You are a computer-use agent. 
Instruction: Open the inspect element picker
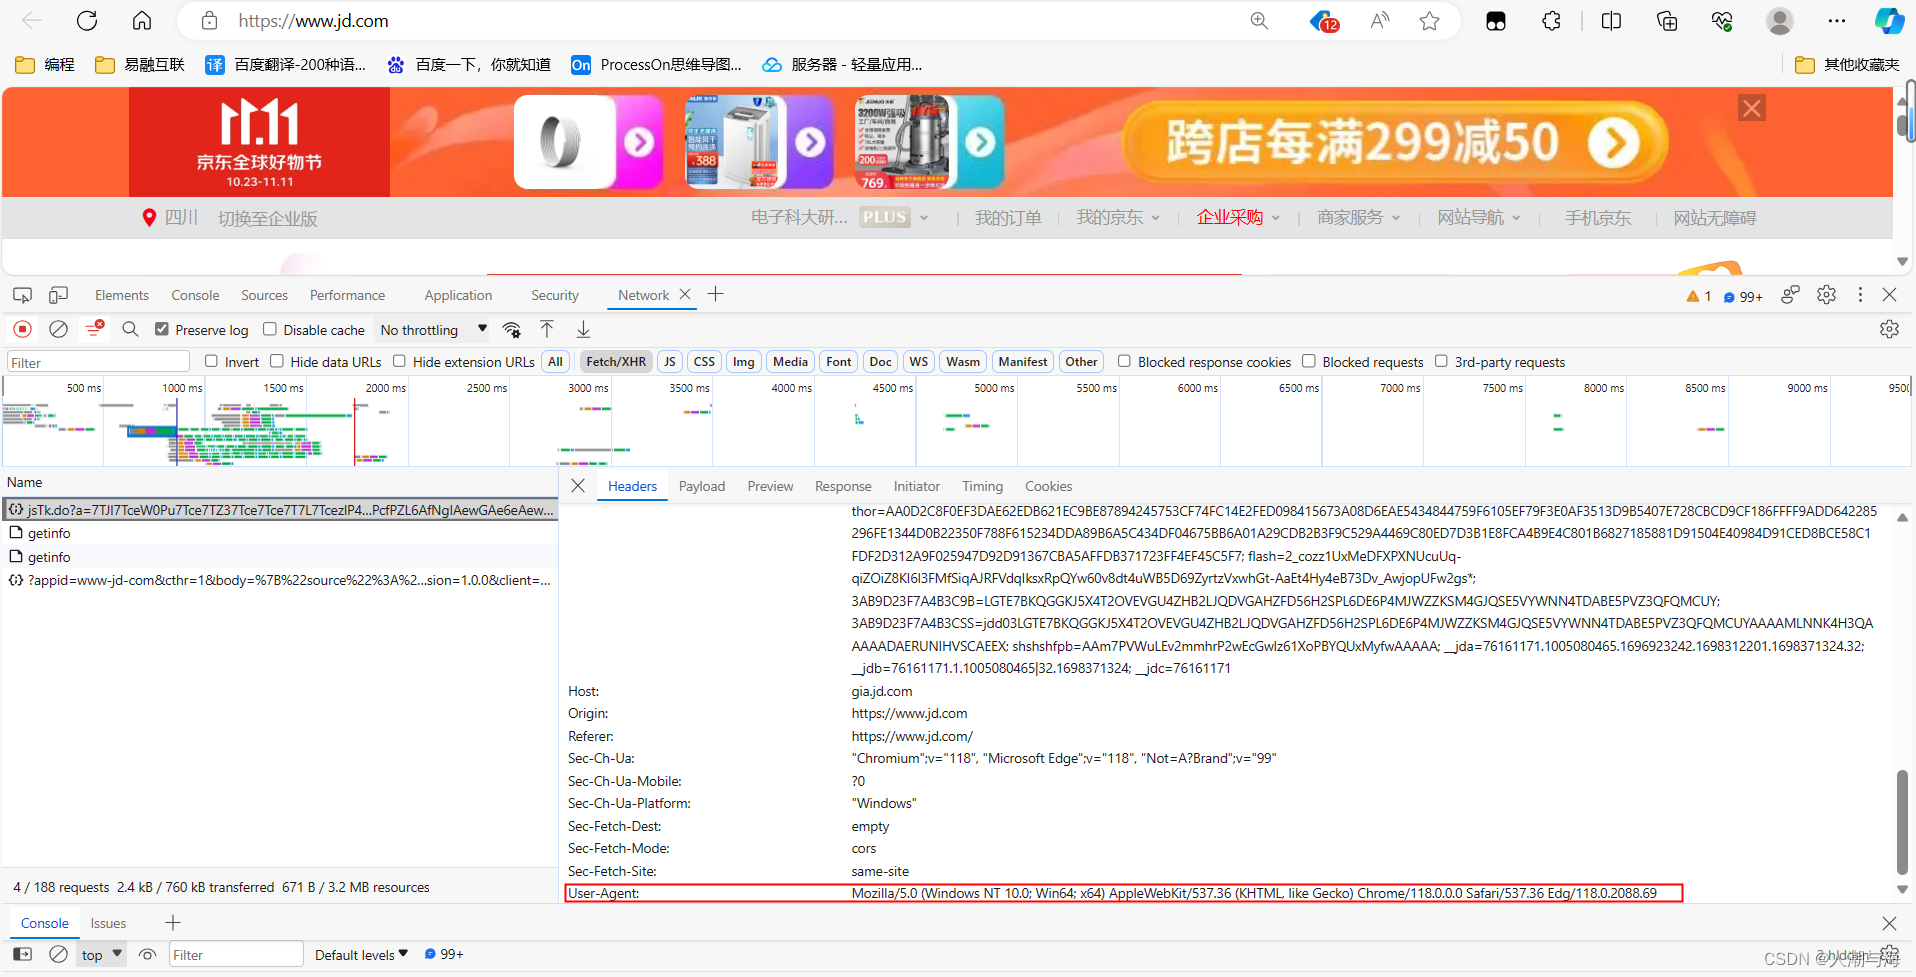click(x=21, y=295)
